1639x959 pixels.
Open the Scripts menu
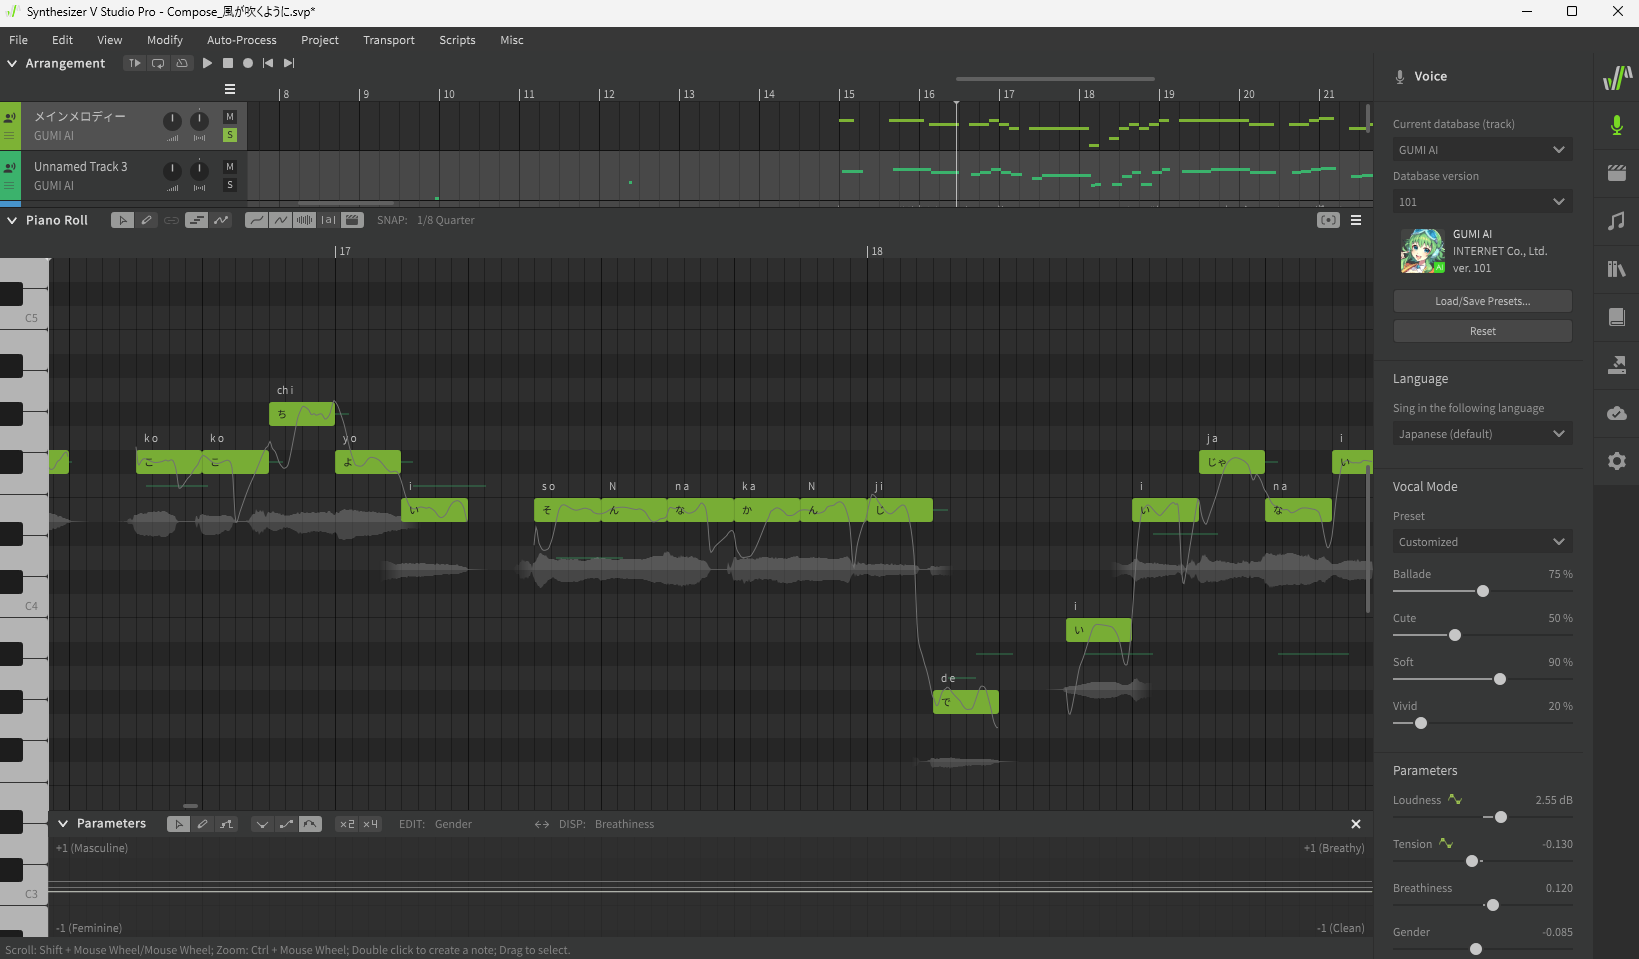pos(457,40)
